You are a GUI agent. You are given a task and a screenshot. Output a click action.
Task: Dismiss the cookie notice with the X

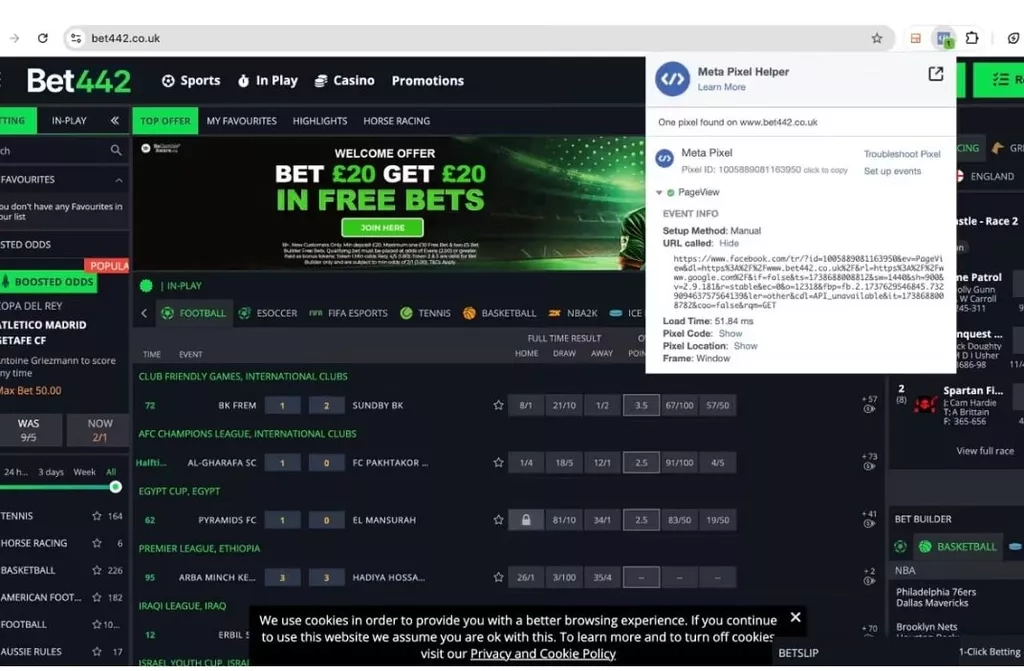pyautogui.click(x=795, y=617)
